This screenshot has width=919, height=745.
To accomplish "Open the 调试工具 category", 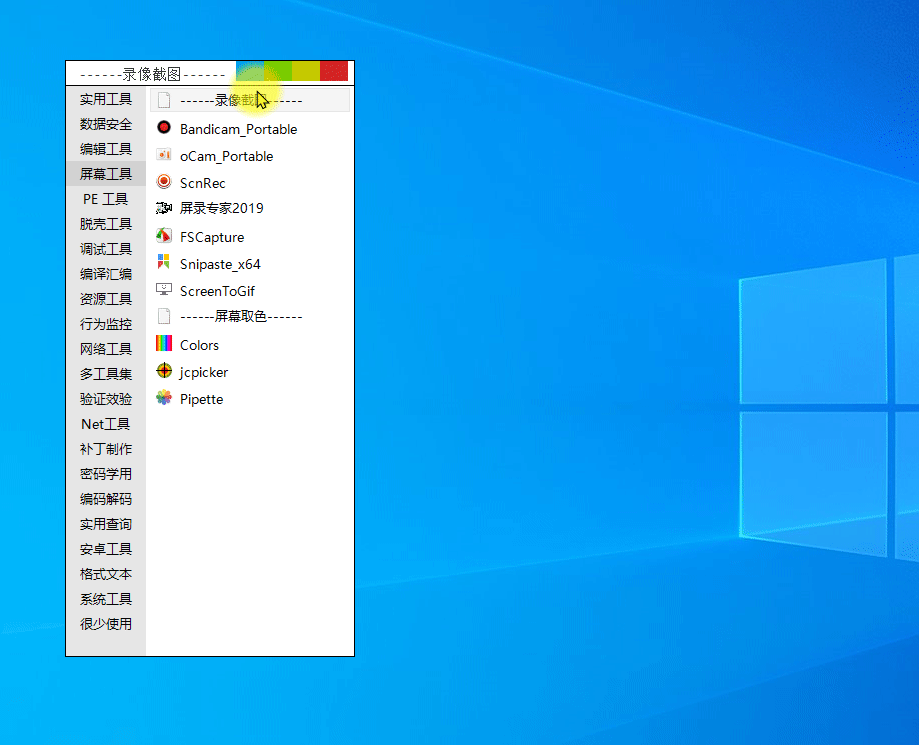I will pyautogui.click(x=106, y=249).
